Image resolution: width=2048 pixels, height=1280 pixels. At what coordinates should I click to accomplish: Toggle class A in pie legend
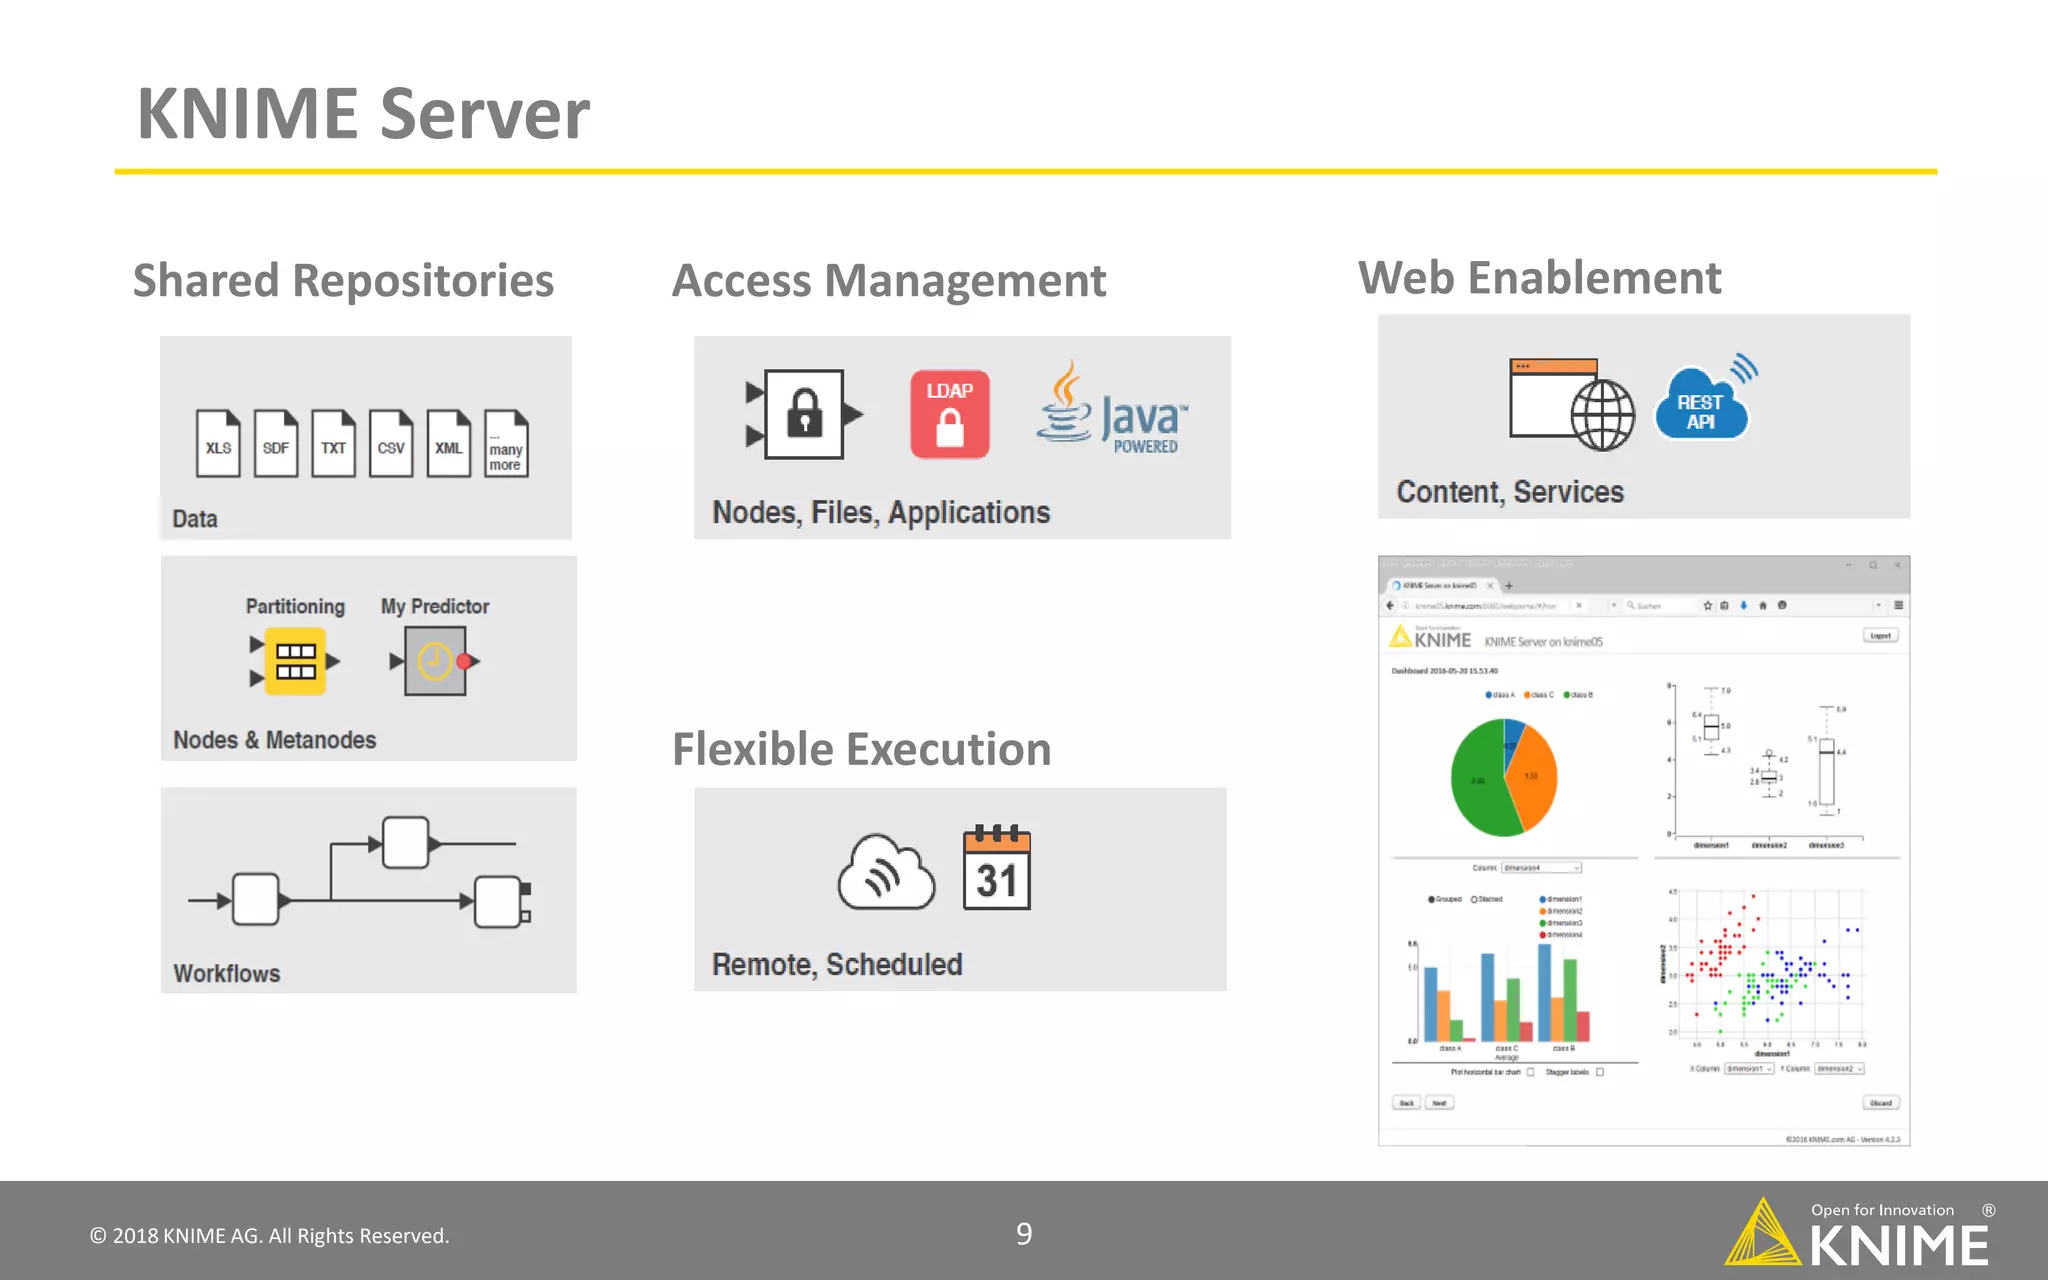click(x=1500, y=695)
